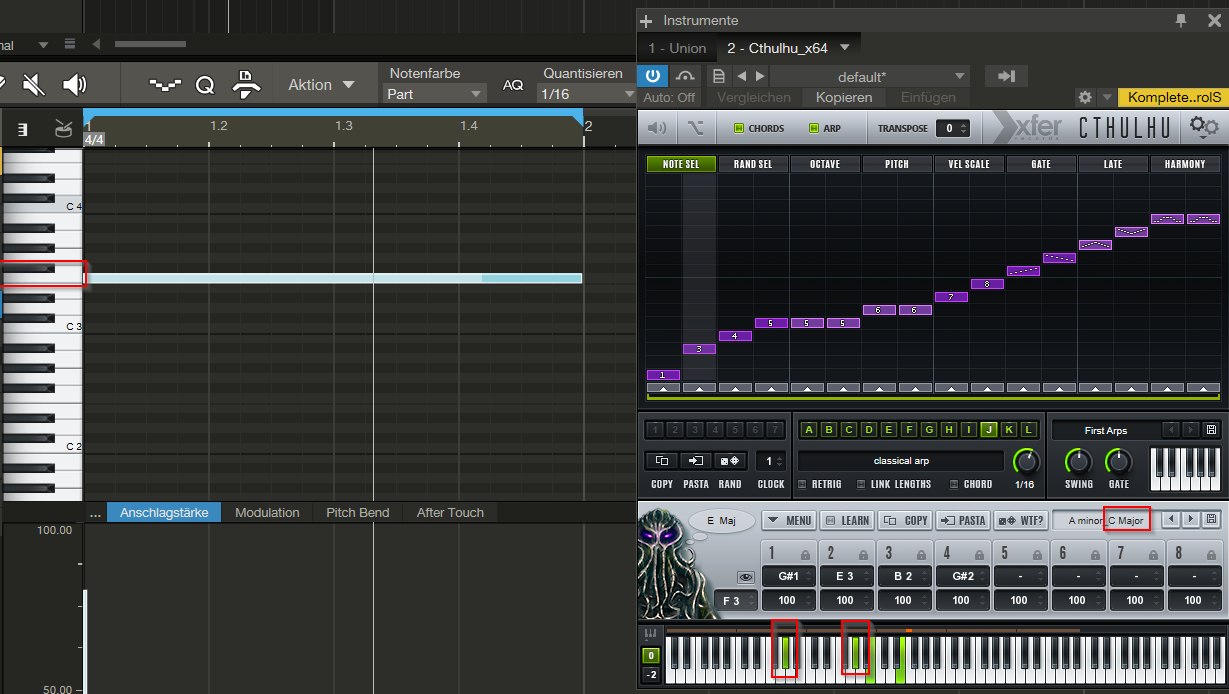Open the Notenfarbe Part dropdown
The width and height of the screenshot is (1229, 694).
434,94
